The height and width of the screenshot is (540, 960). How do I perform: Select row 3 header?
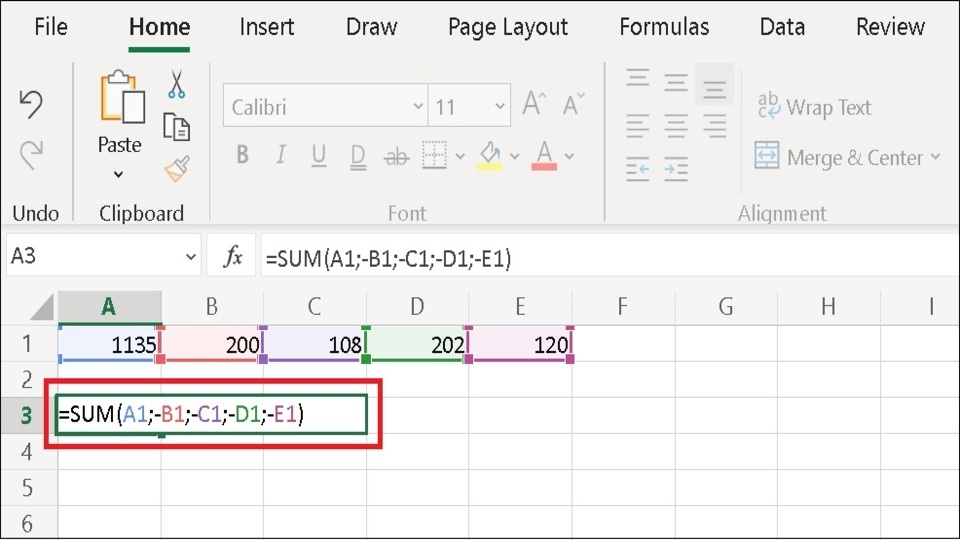(28, 415)
